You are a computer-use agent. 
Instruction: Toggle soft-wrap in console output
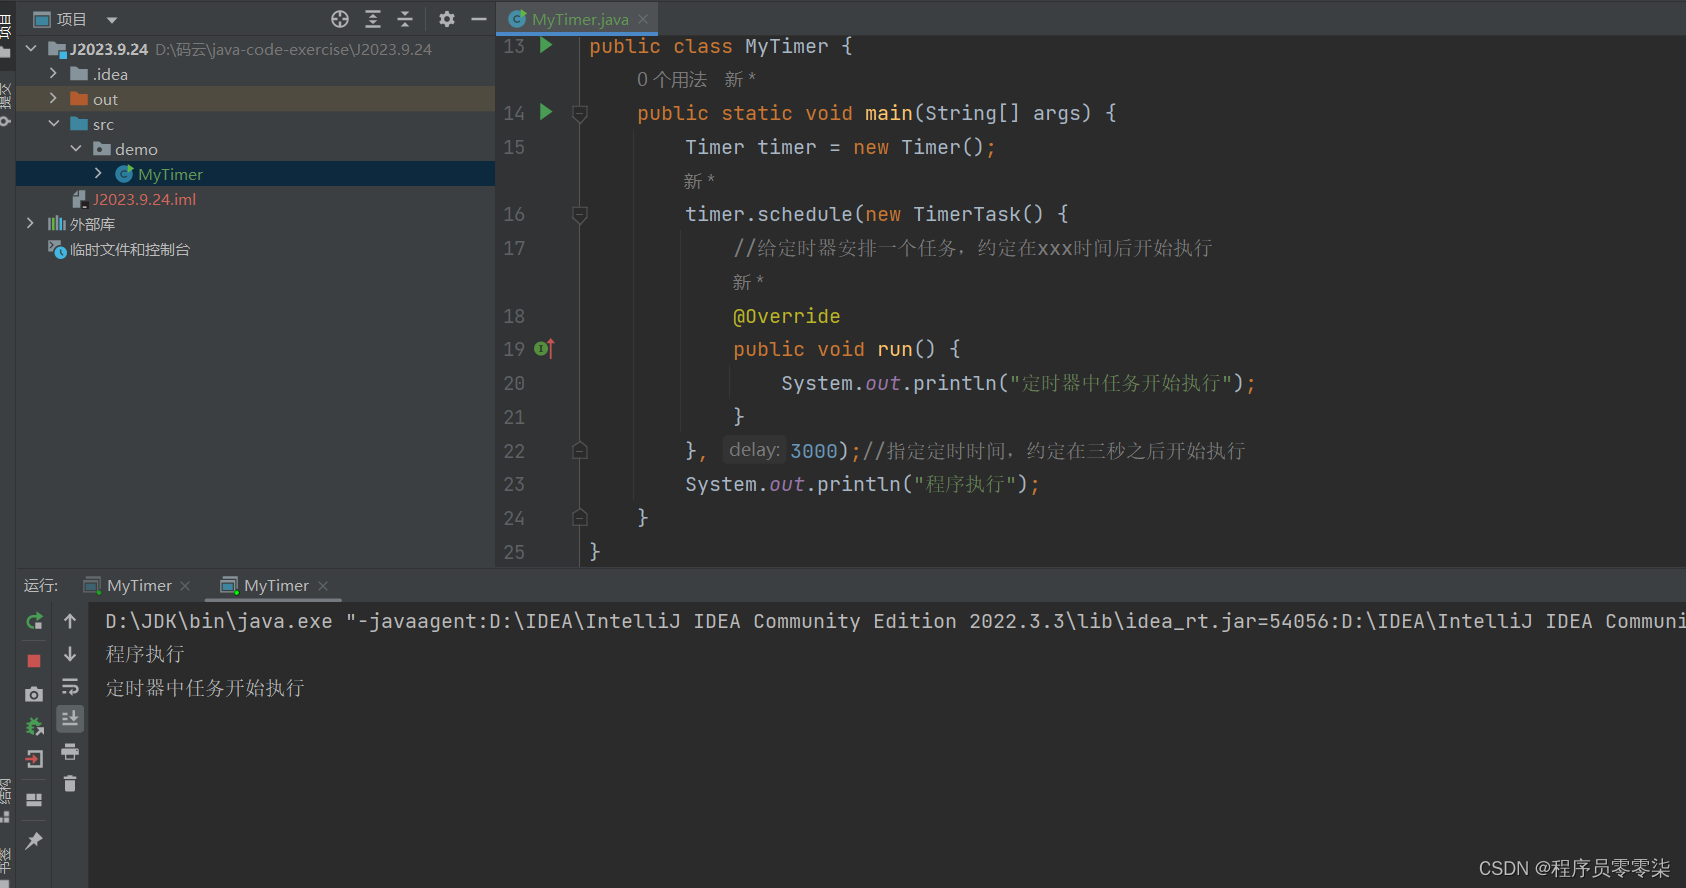point(70,687)
